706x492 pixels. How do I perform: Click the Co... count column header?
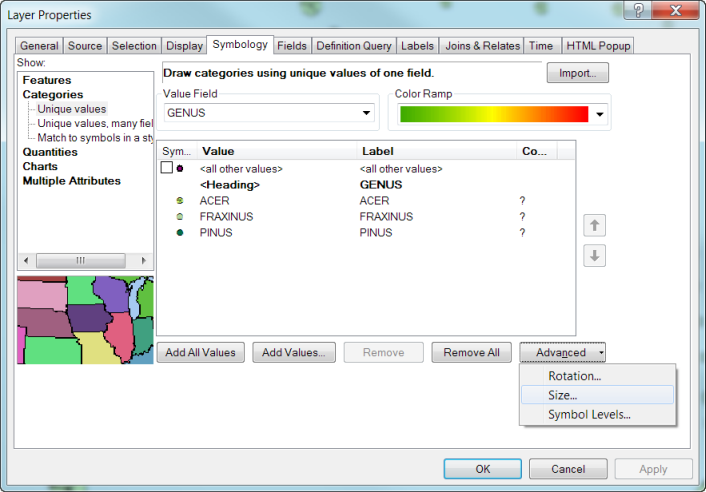tap(537, 151)
